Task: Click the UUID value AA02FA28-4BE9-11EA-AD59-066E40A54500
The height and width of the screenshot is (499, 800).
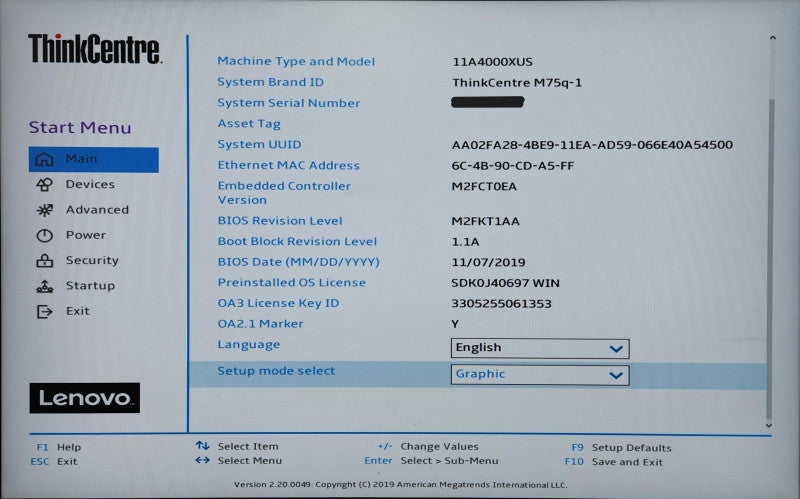Action: pos(592,145)
